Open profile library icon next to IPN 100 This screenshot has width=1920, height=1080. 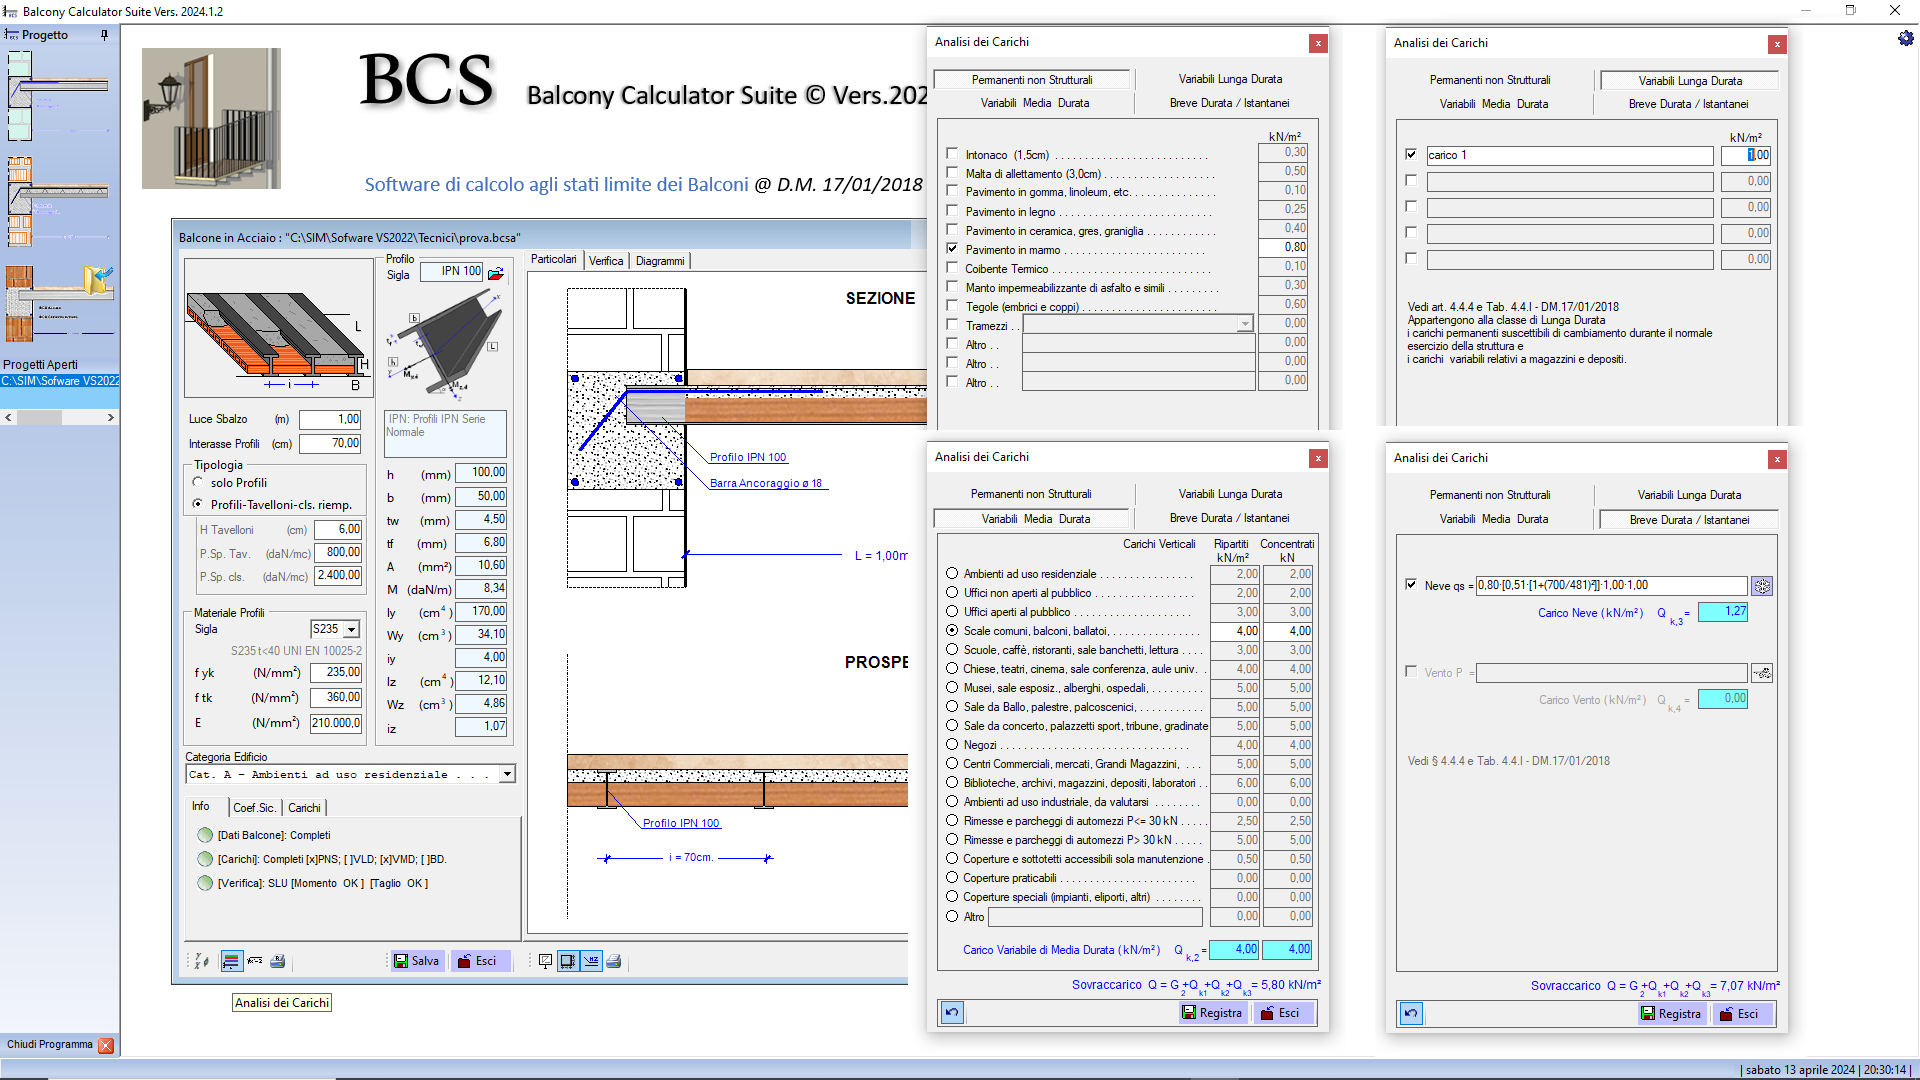click(x=496, y=272)
